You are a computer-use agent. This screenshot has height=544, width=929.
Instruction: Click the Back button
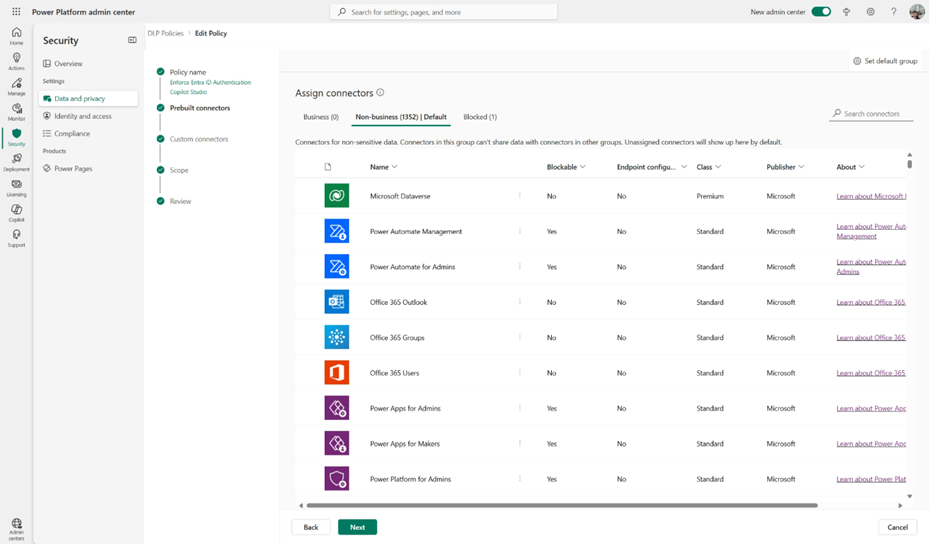310,527
